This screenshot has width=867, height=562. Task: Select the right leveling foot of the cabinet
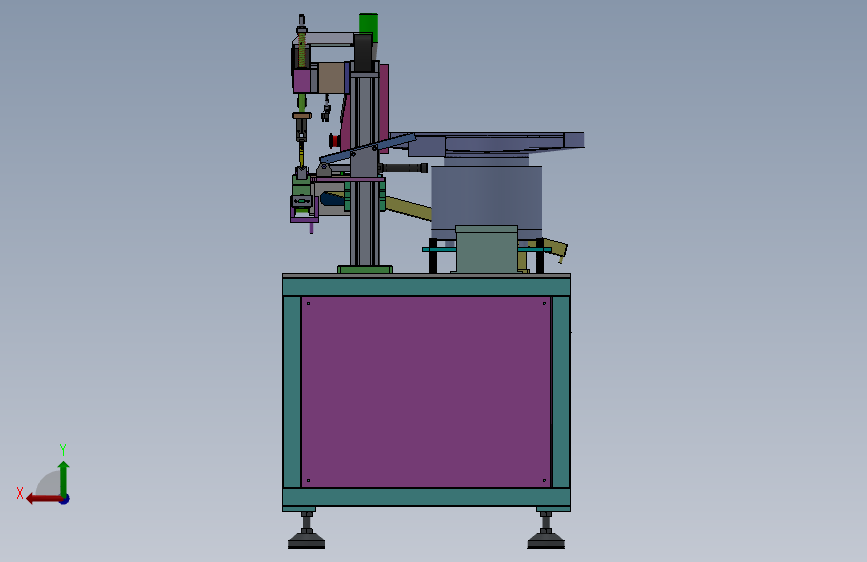click(x=546, y=532)
